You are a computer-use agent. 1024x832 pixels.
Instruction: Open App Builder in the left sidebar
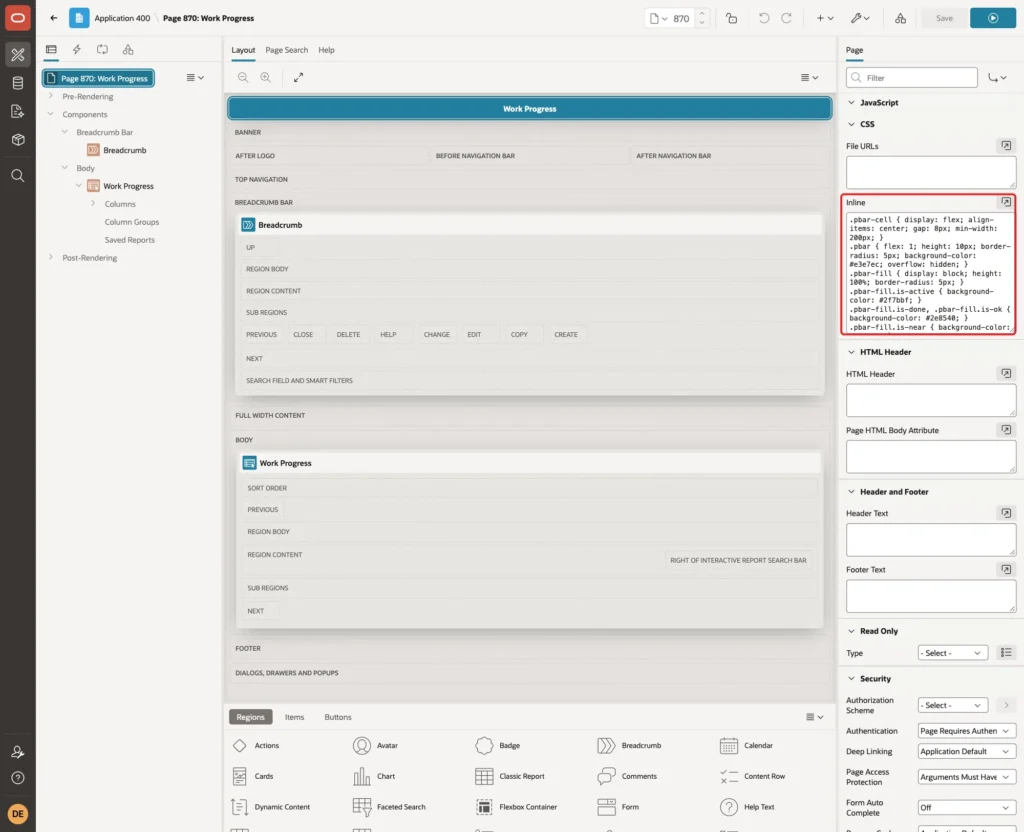pyautogui.click(x=18, y=54)
